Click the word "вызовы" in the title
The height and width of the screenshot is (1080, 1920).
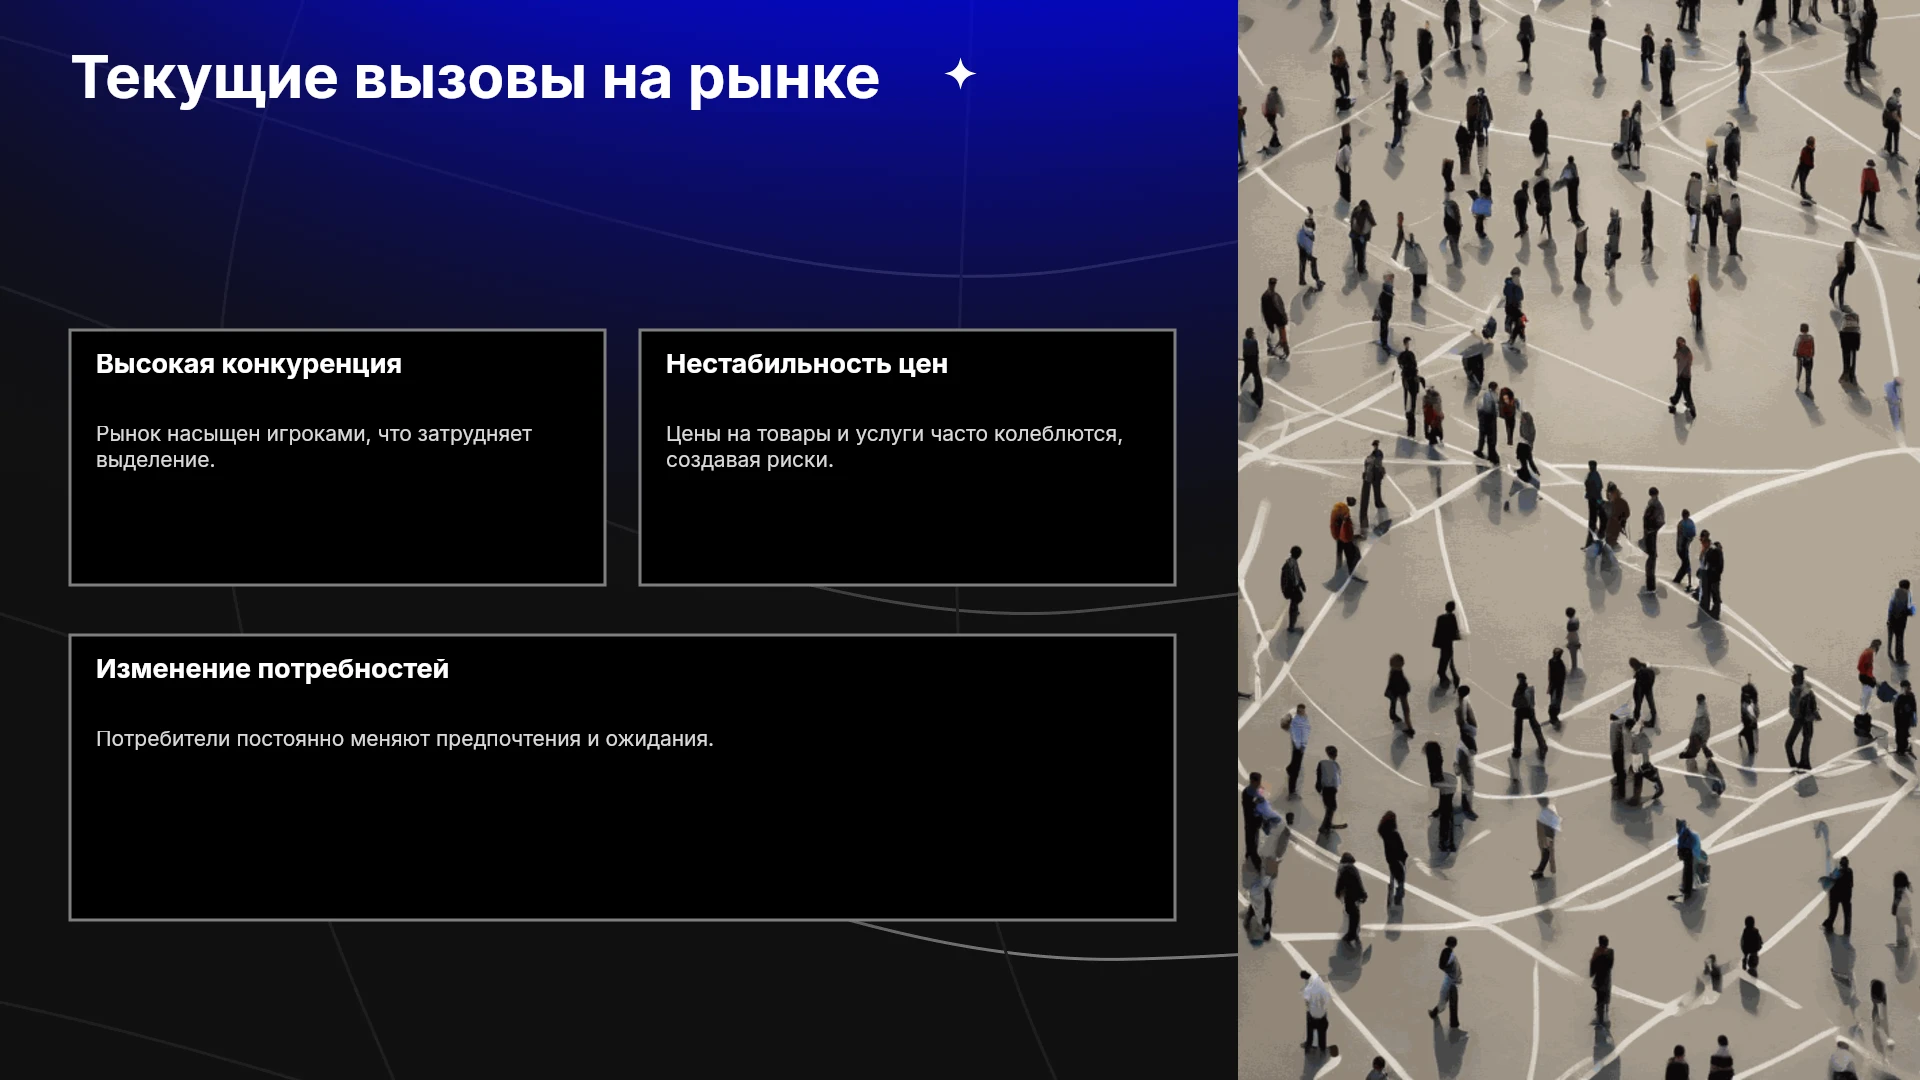(470, 78)
